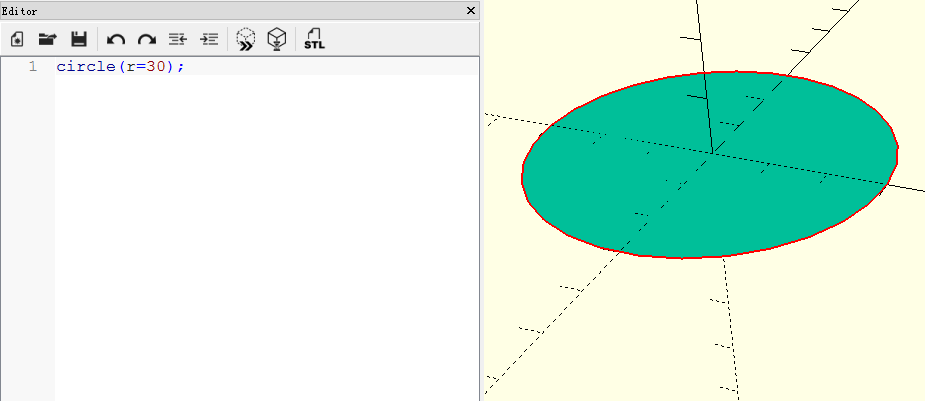
Task: Export the design as STL
Action: point(314,39)
